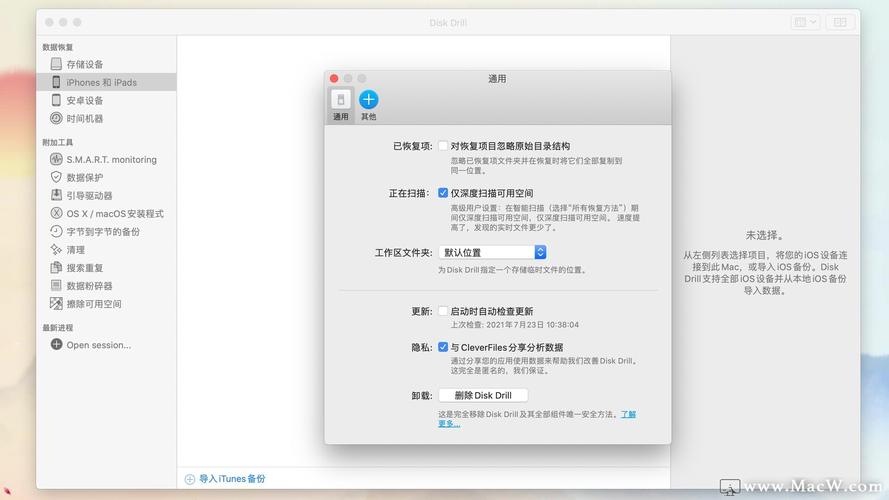Select the 清理 cleanup icon

click(56, 249)
